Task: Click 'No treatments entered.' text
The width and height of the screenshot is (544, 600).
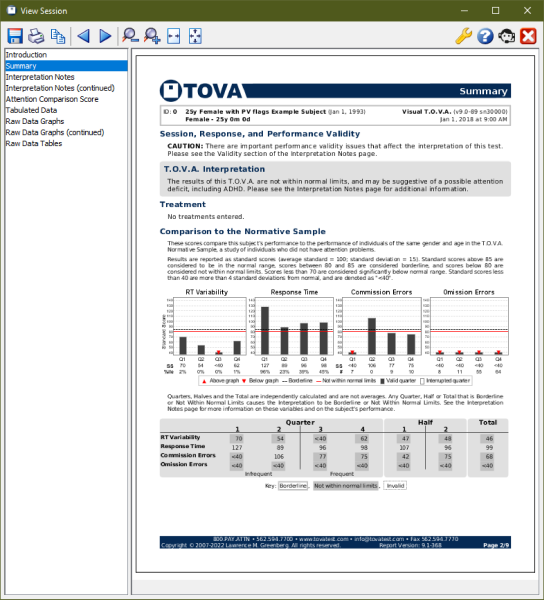Action: (x=205, y=217)
